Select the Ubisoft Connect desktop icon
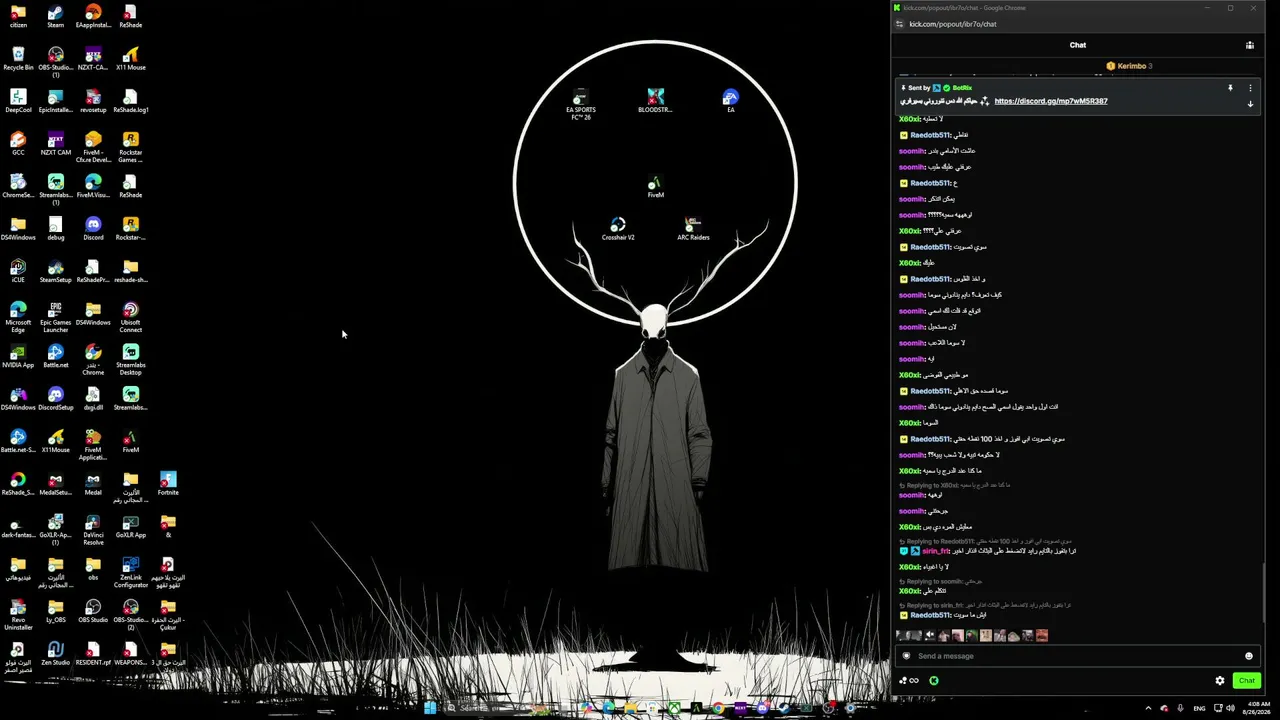Image resolution: width=1280 pixels, height=720 pixels. click(130, 316)
